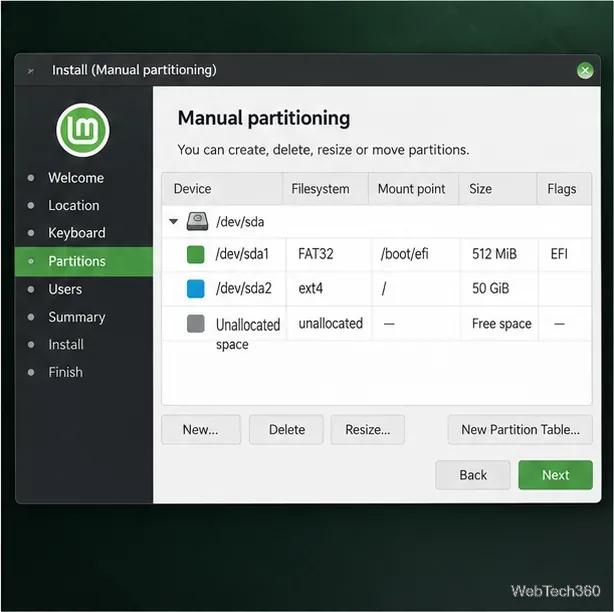Go to the Location step
Viewport: 614px width, 612px height.
pos(74,206)
